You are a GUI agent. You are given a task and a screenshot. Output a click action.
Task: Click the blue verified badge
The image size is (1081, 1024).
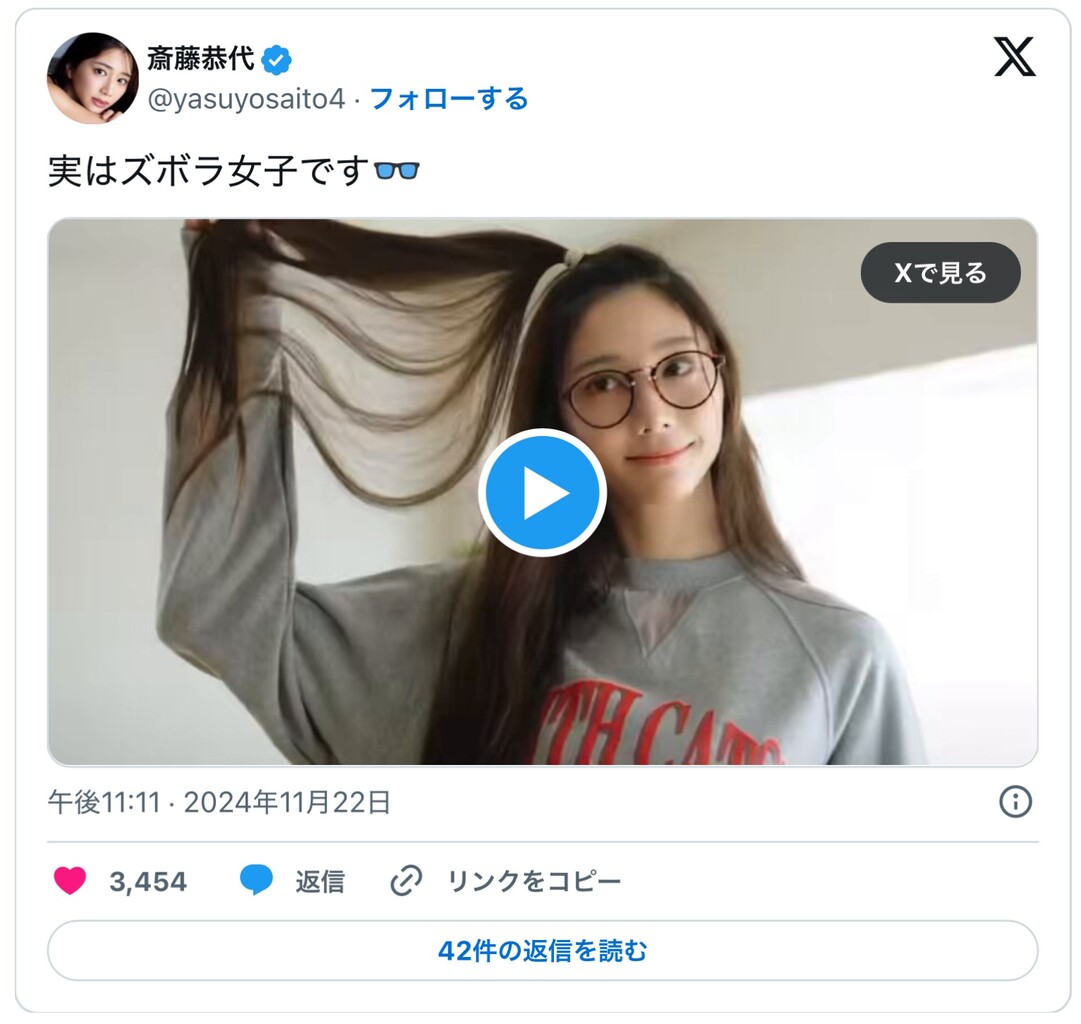pyautogui.click(x=276, y=61)
